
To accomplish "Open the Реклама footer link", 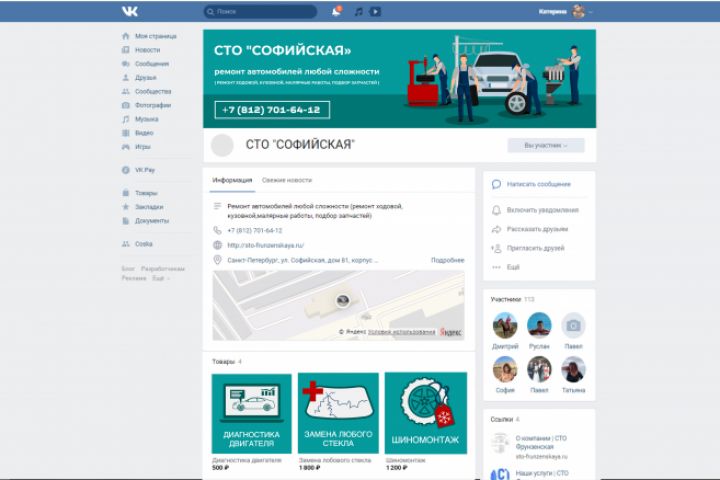I will [x=134, y=278].
